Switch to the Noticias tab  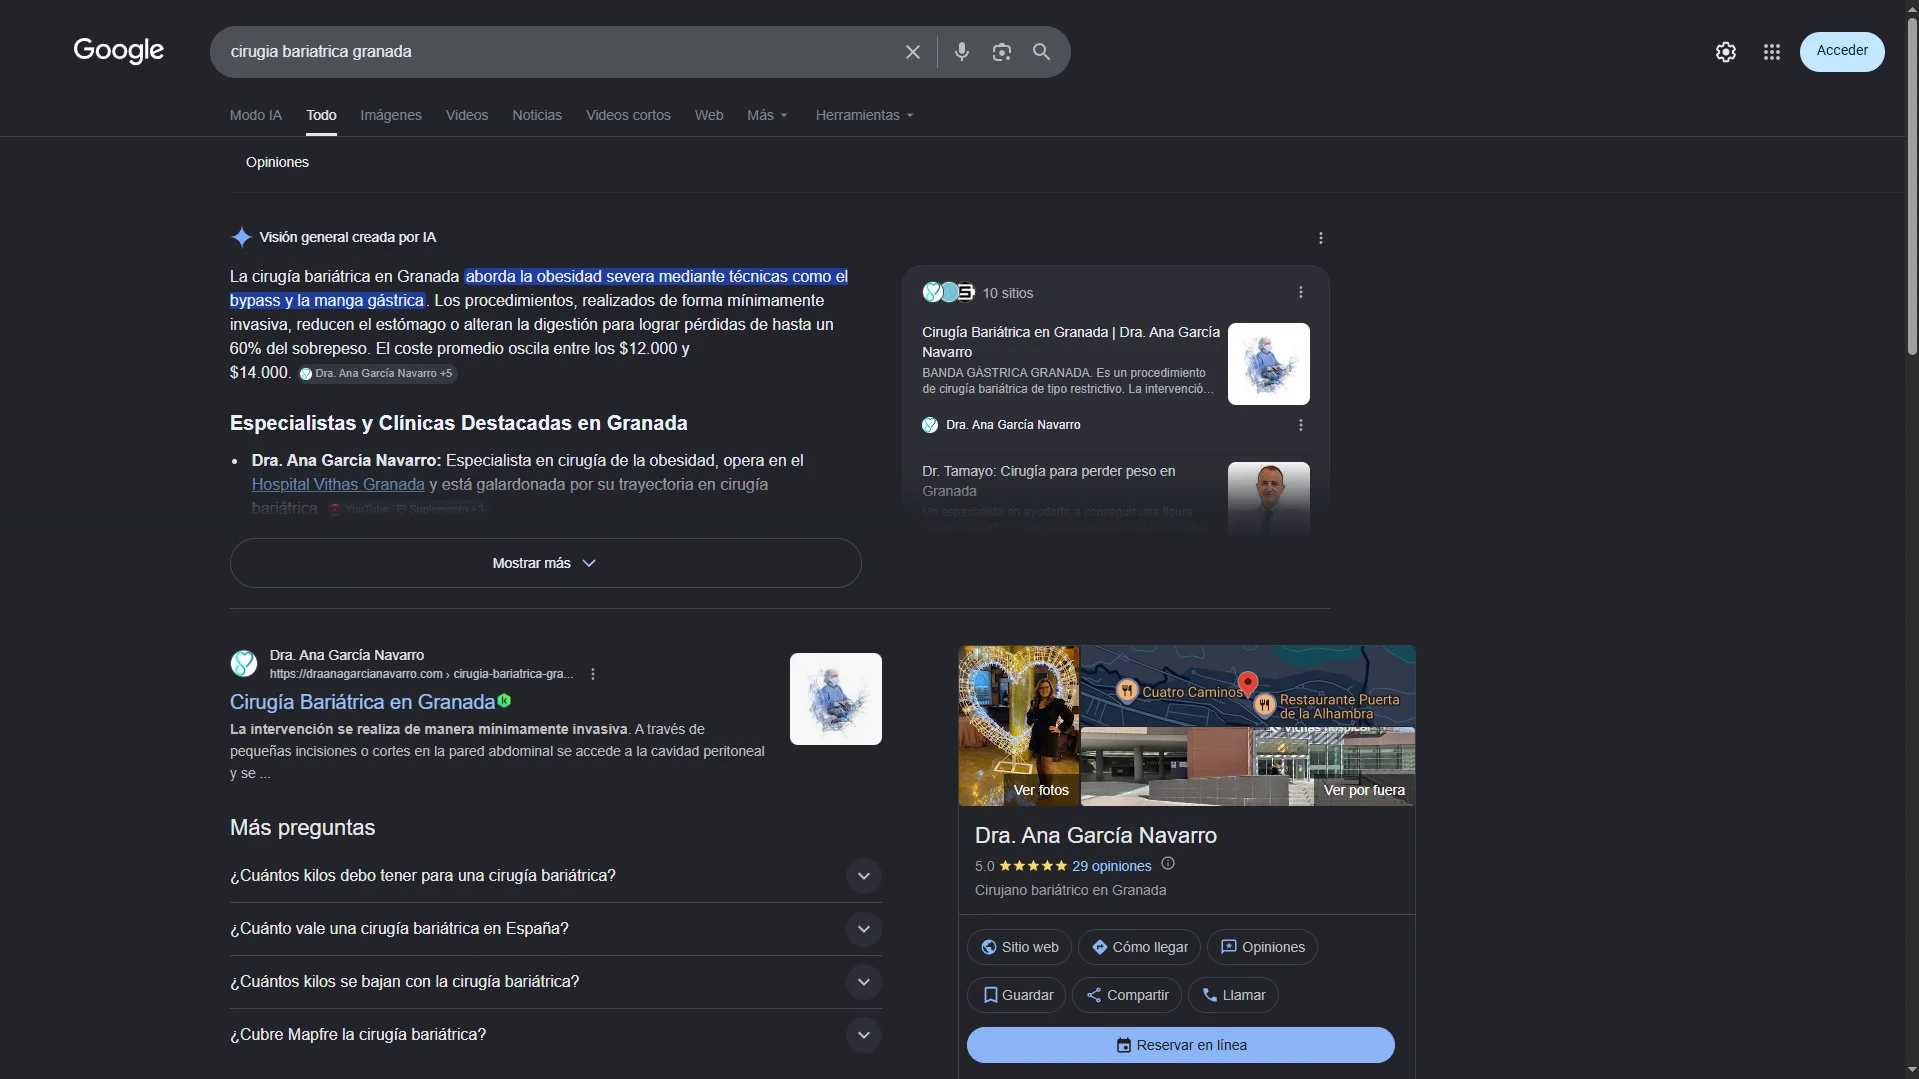[536, 116]
